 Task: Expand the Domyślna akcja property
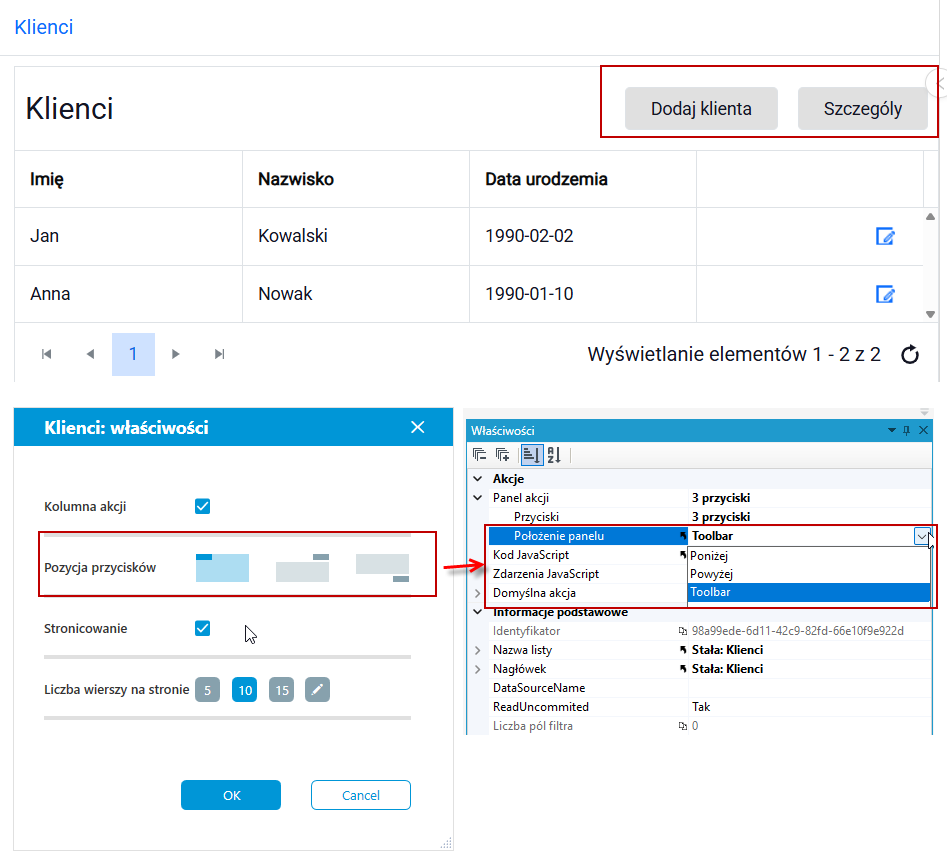tap(478, 593)
